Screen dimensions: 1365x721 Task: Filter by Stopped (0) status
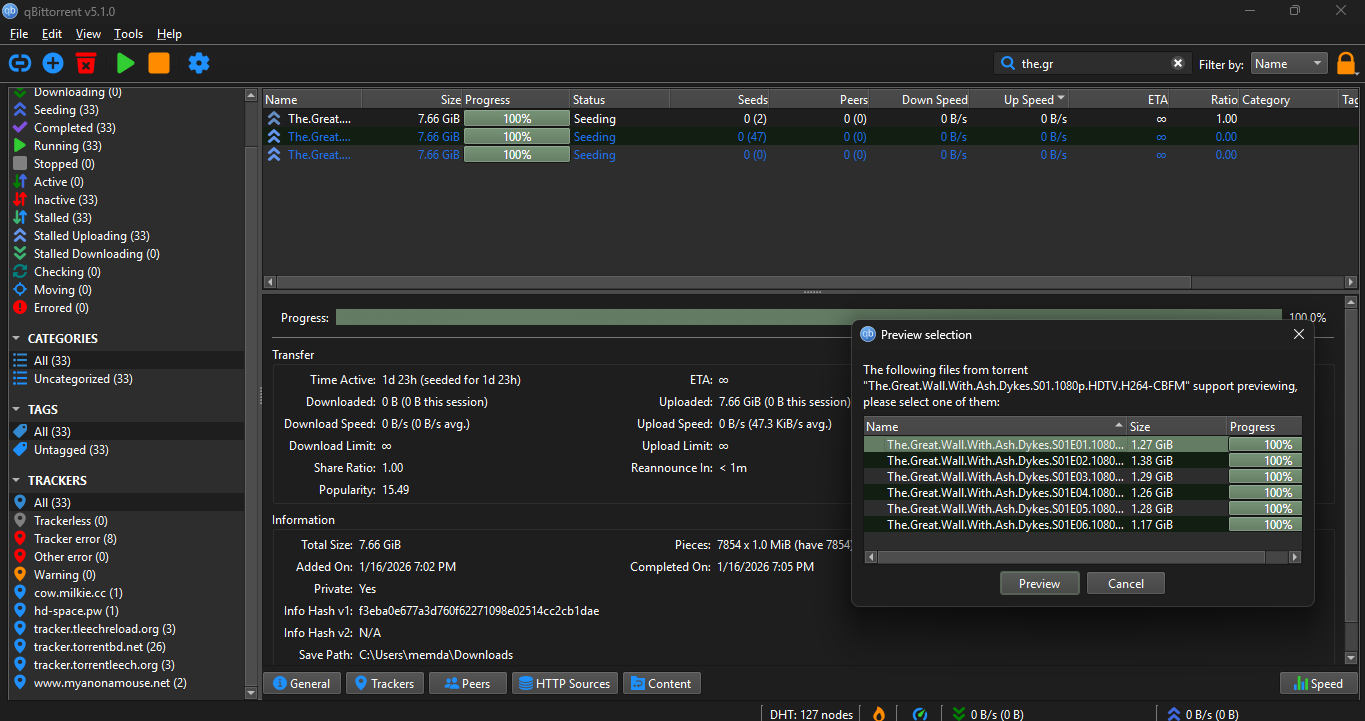pyautogui.click(x=64, y=164)
